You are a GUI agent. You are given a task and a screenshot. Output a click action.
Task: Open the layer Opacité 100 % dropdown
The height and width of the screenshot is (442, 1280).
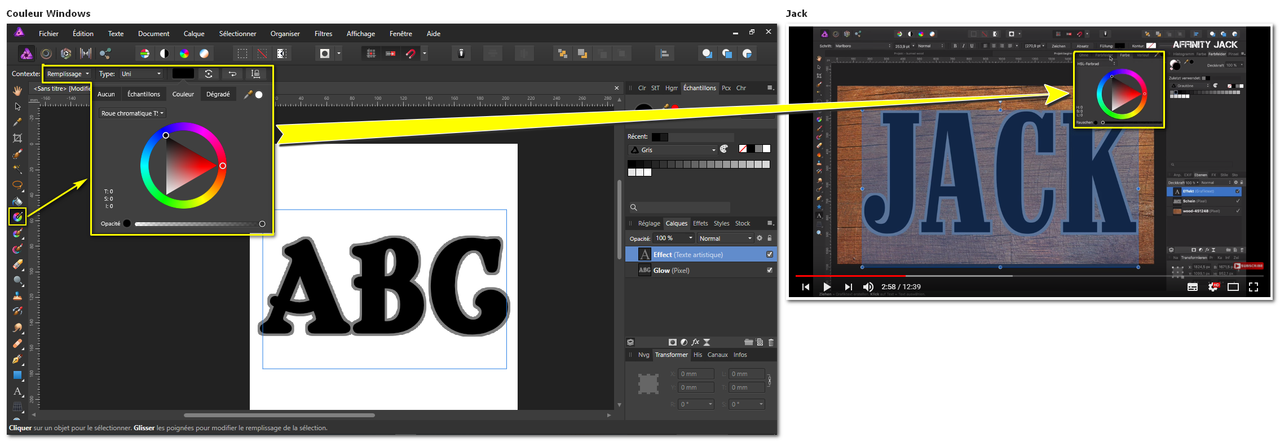coord(672,239)
